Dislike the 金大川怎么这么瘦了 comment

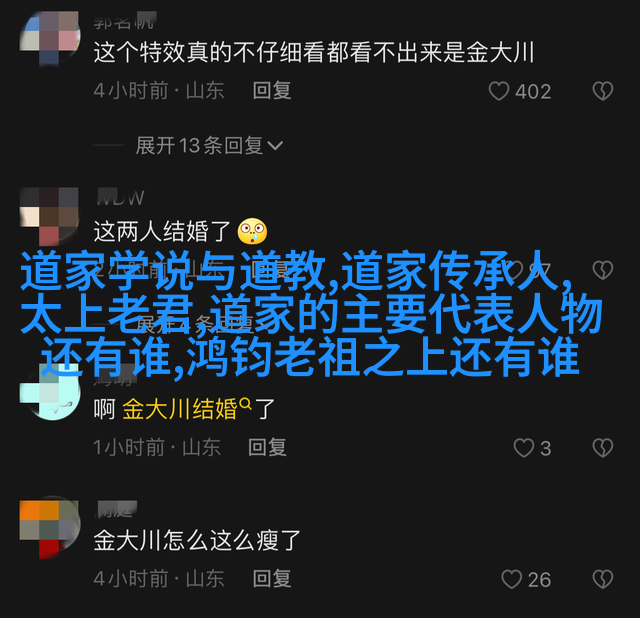click(602, 579)
